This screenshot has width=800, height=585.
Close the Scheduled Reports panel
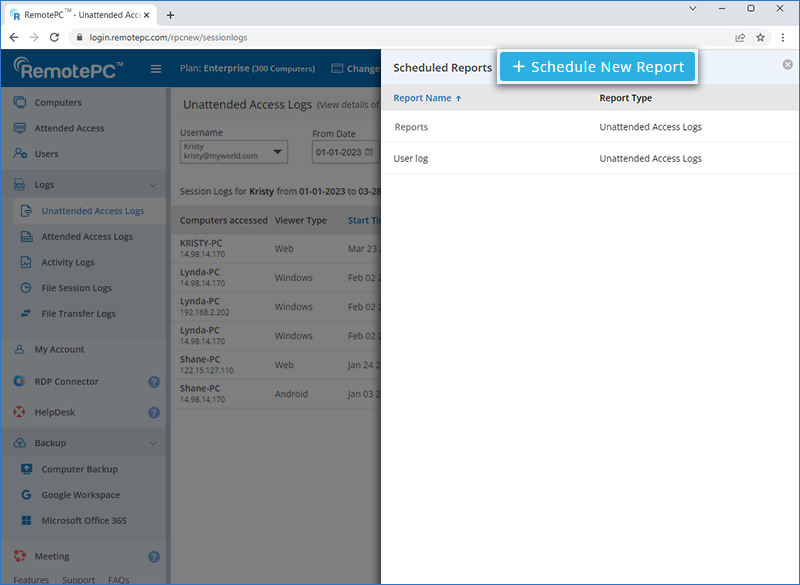[787, 65]
